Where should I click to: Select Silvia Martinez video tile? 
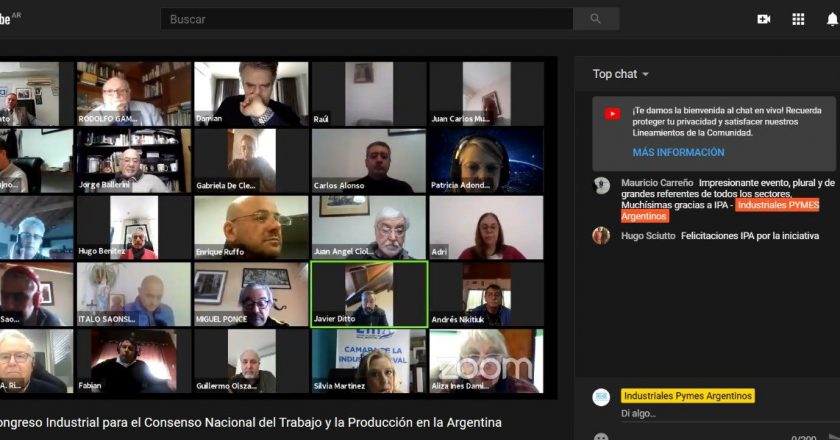pos(369,361)
